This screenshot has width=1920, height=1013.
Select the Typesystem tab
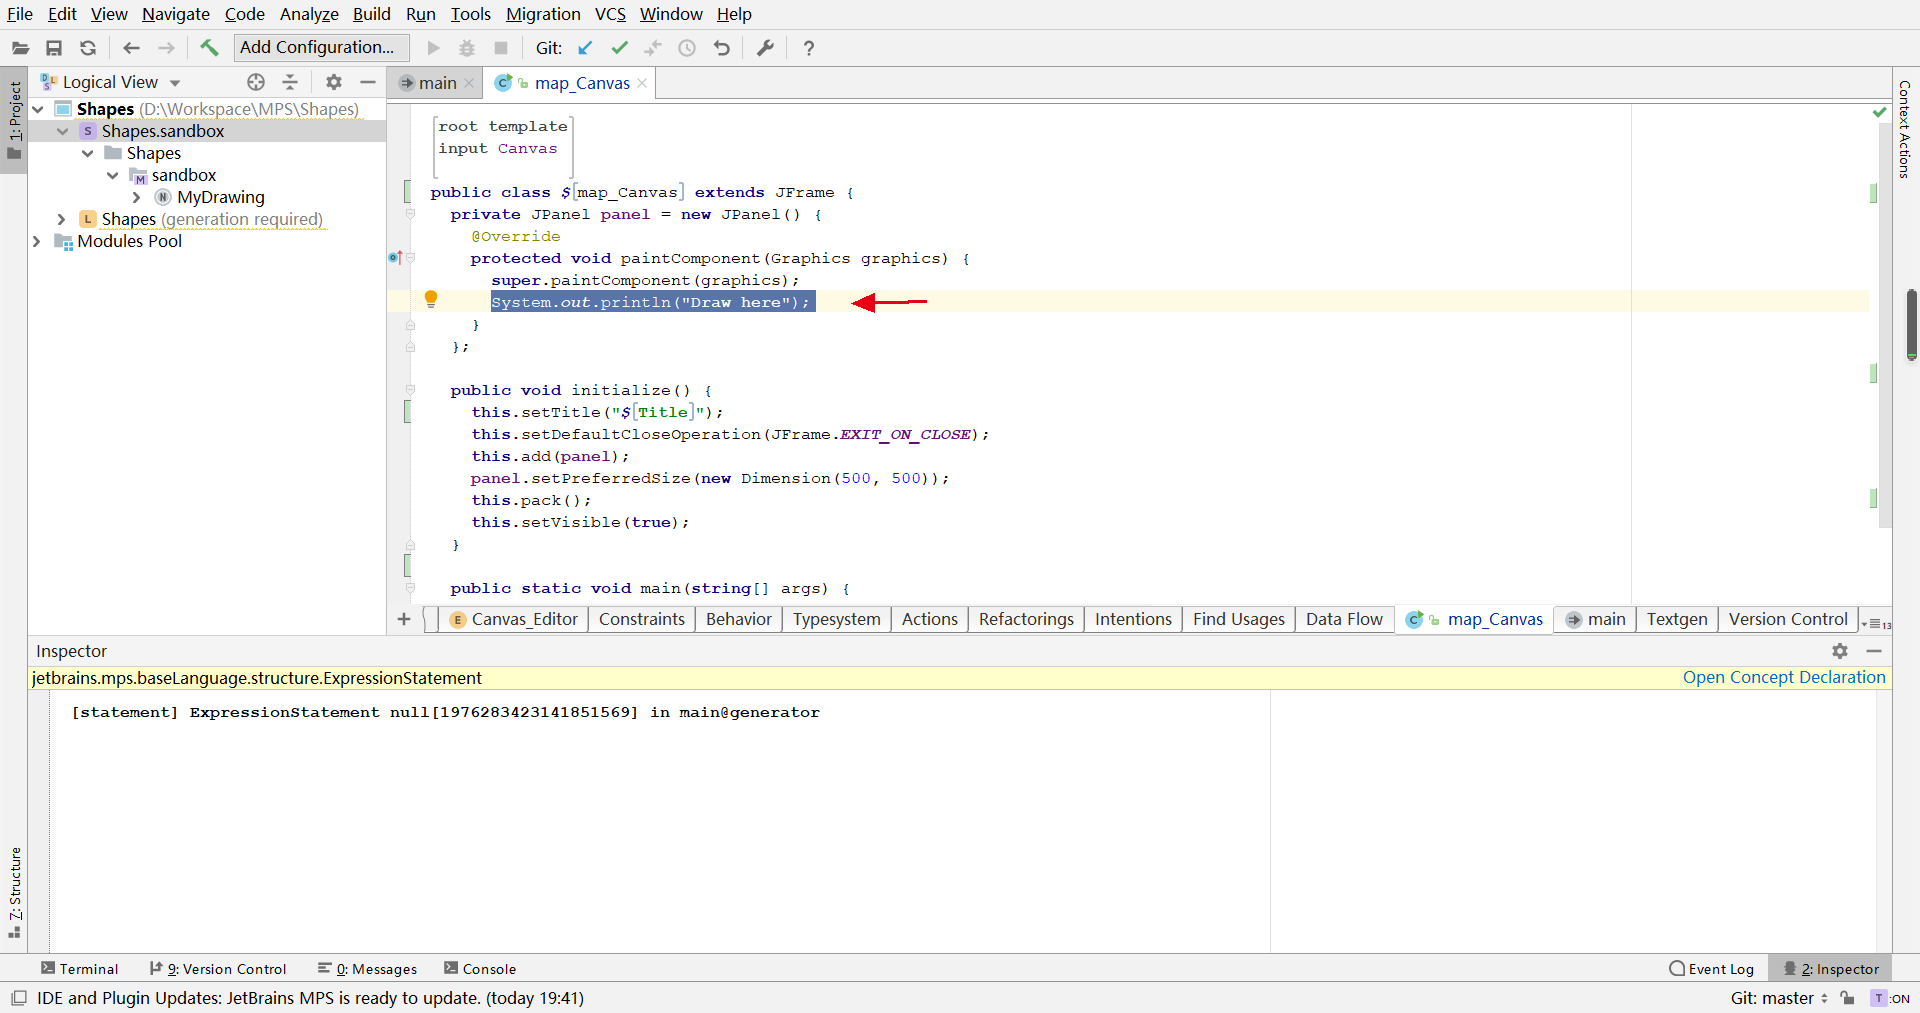(836, 619)
